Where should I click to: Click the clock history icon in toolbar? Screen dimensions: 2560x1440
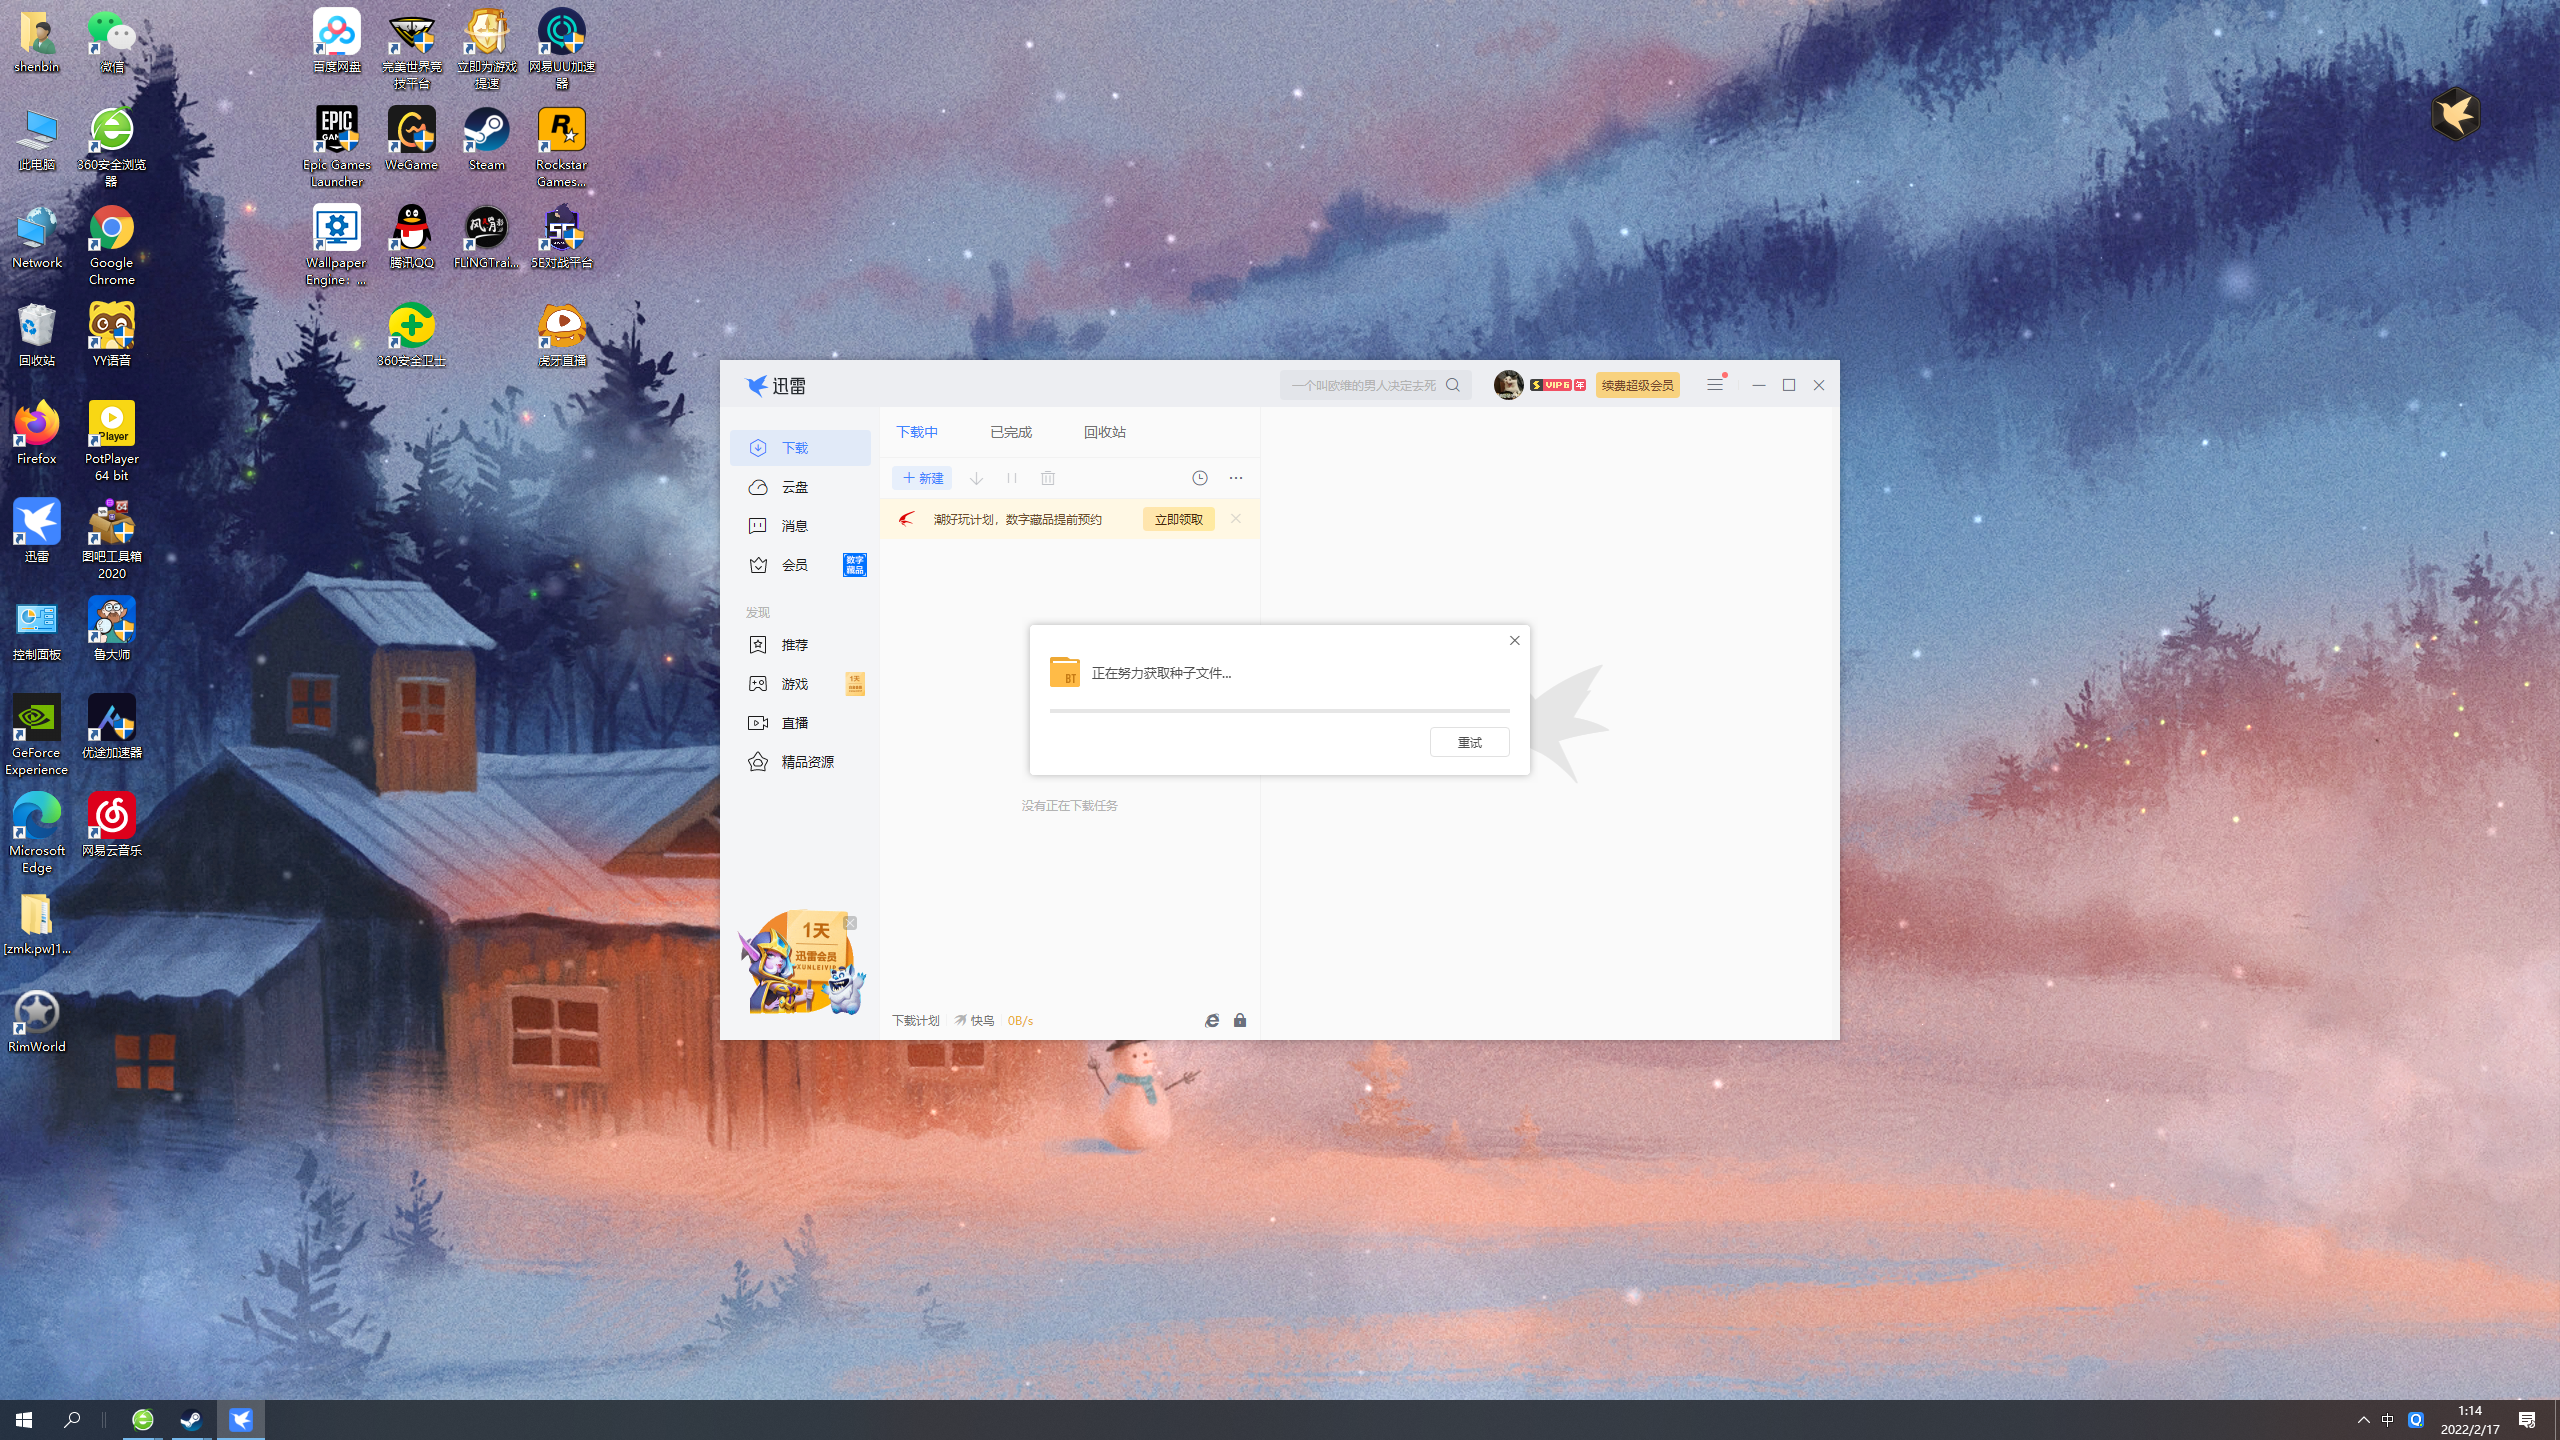[x=1199, y=478]
